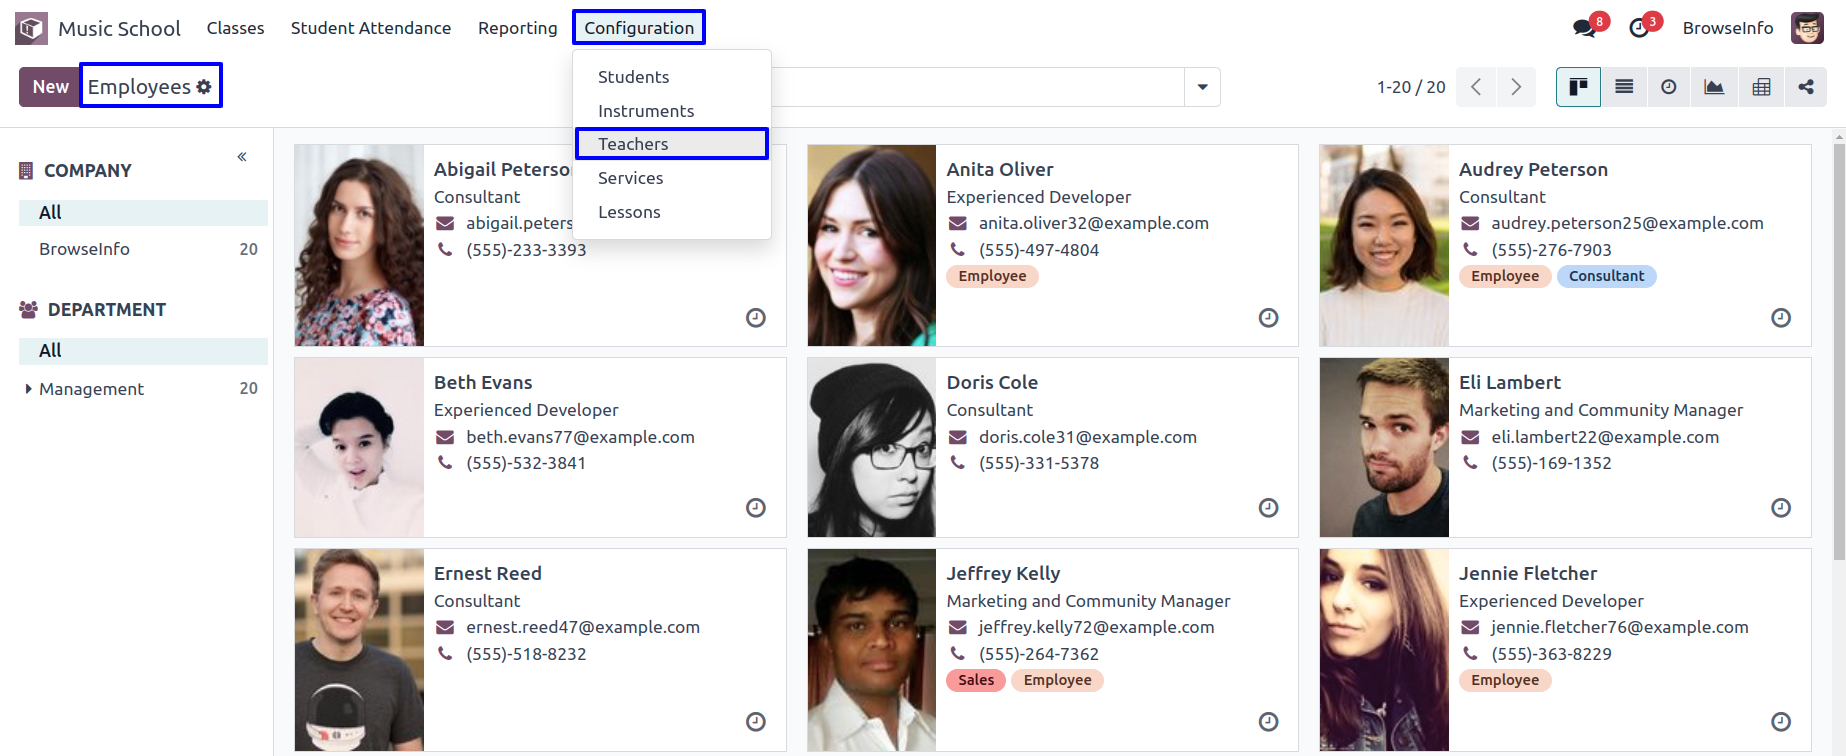Click the activity clock on the Audrey Peterson card
1846x756 pixels.
pos(1781,318)
